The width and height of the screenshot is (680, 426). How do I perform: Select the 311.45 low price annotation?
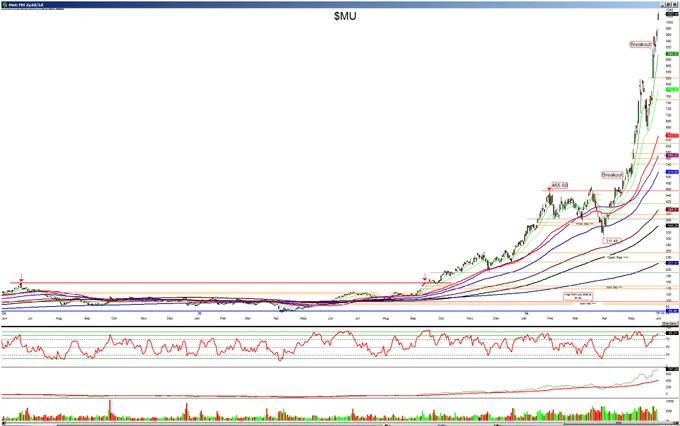coord(612,240)
